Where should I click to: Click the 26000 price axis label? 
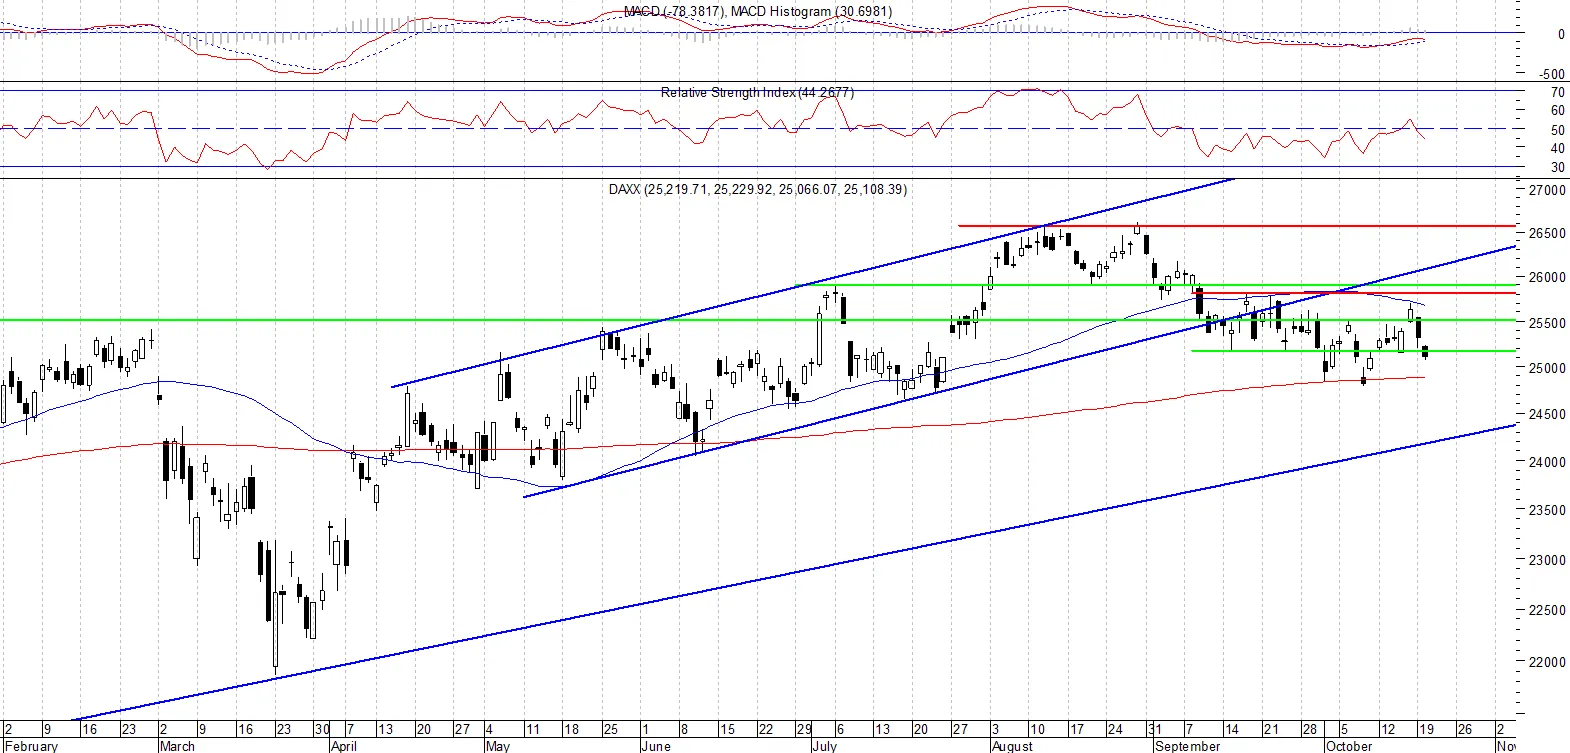pos(1548,278)
